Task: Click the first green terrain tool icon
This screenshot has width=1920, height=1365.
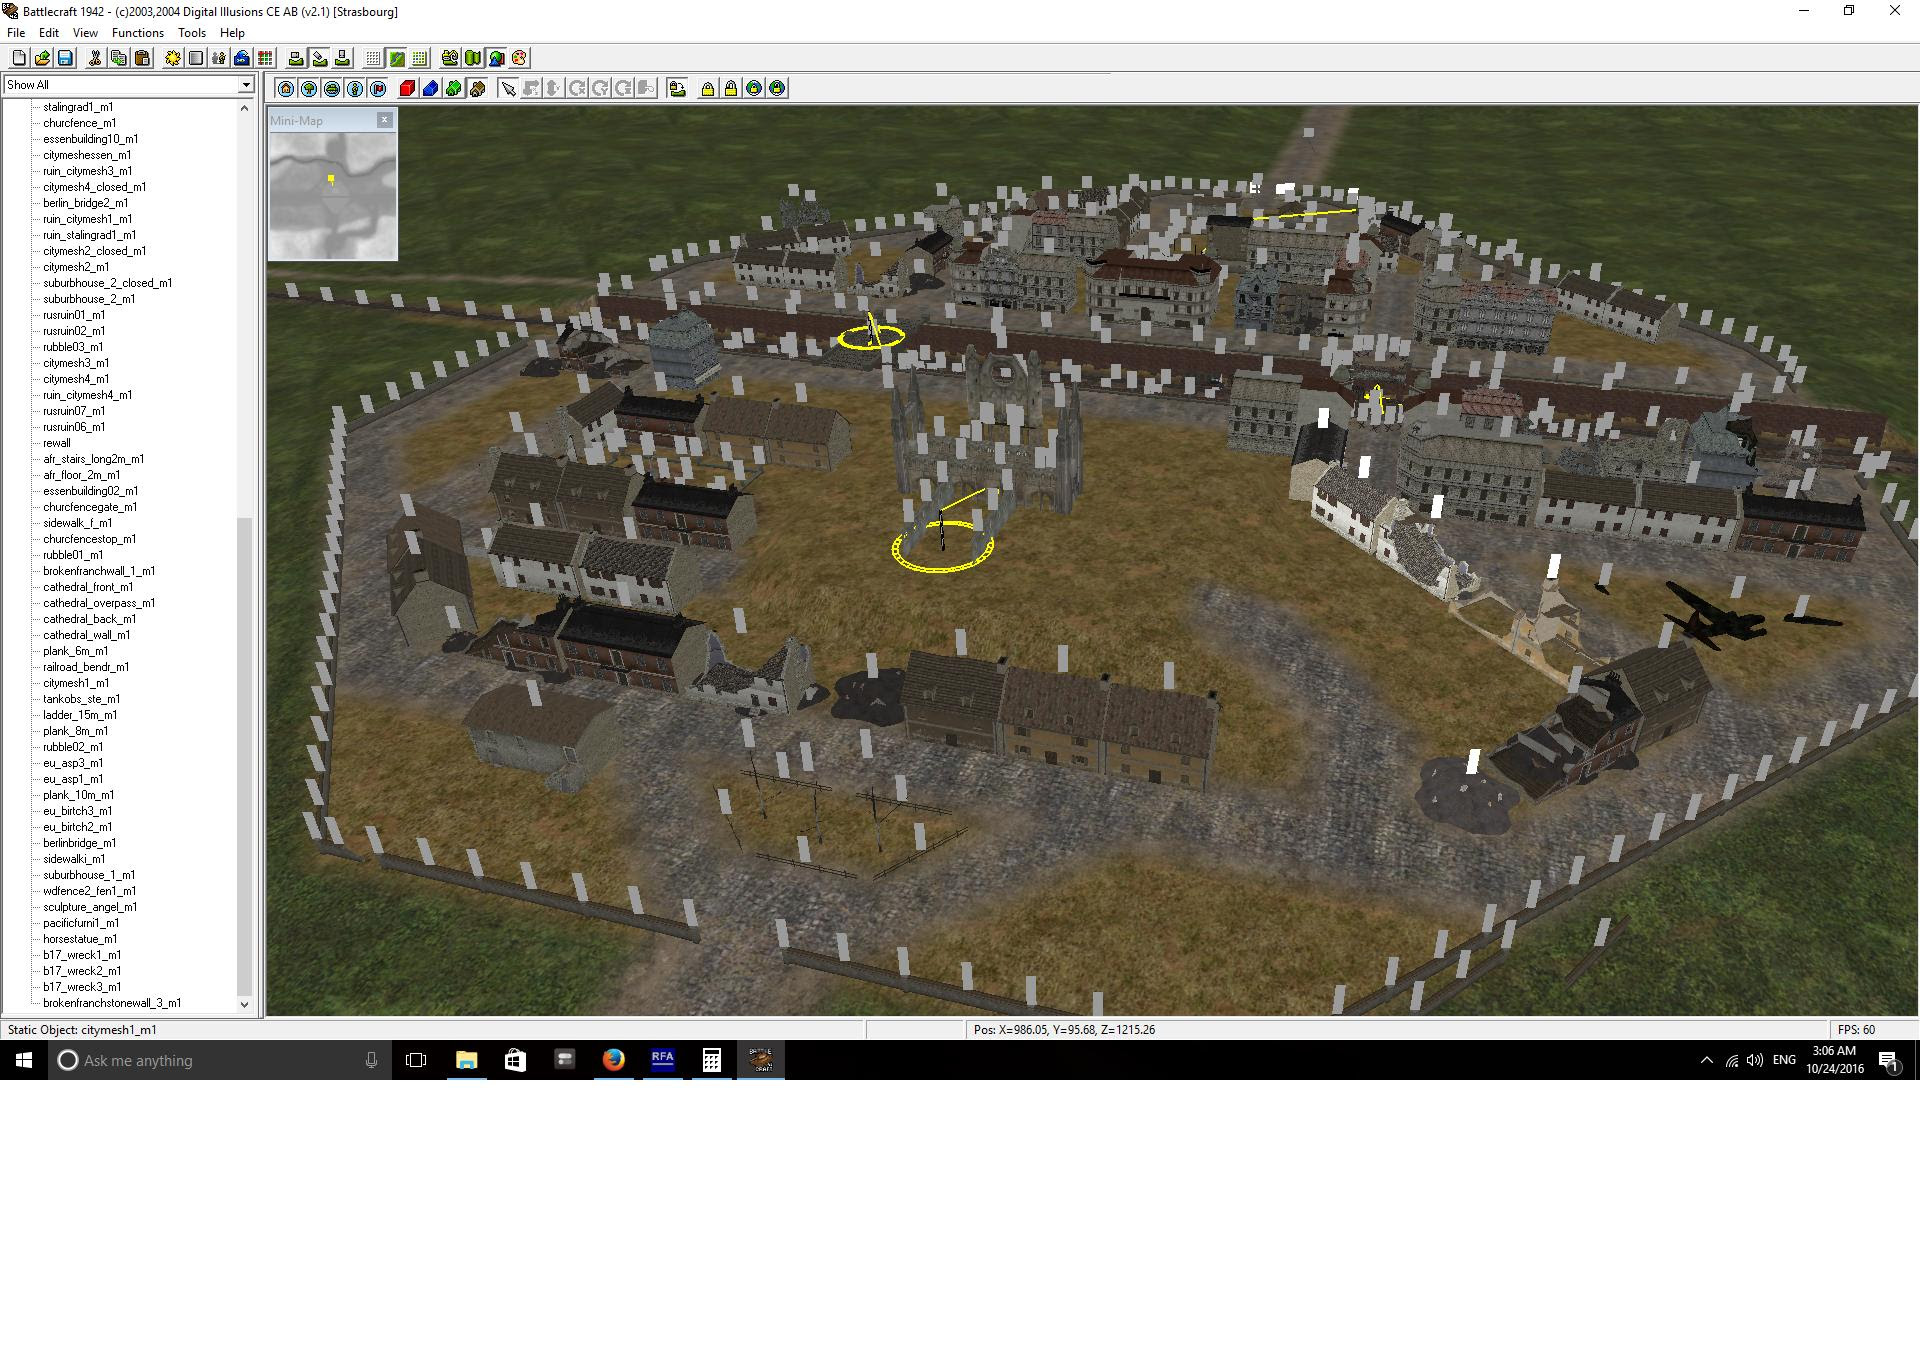Action: [x=296, y=58]
